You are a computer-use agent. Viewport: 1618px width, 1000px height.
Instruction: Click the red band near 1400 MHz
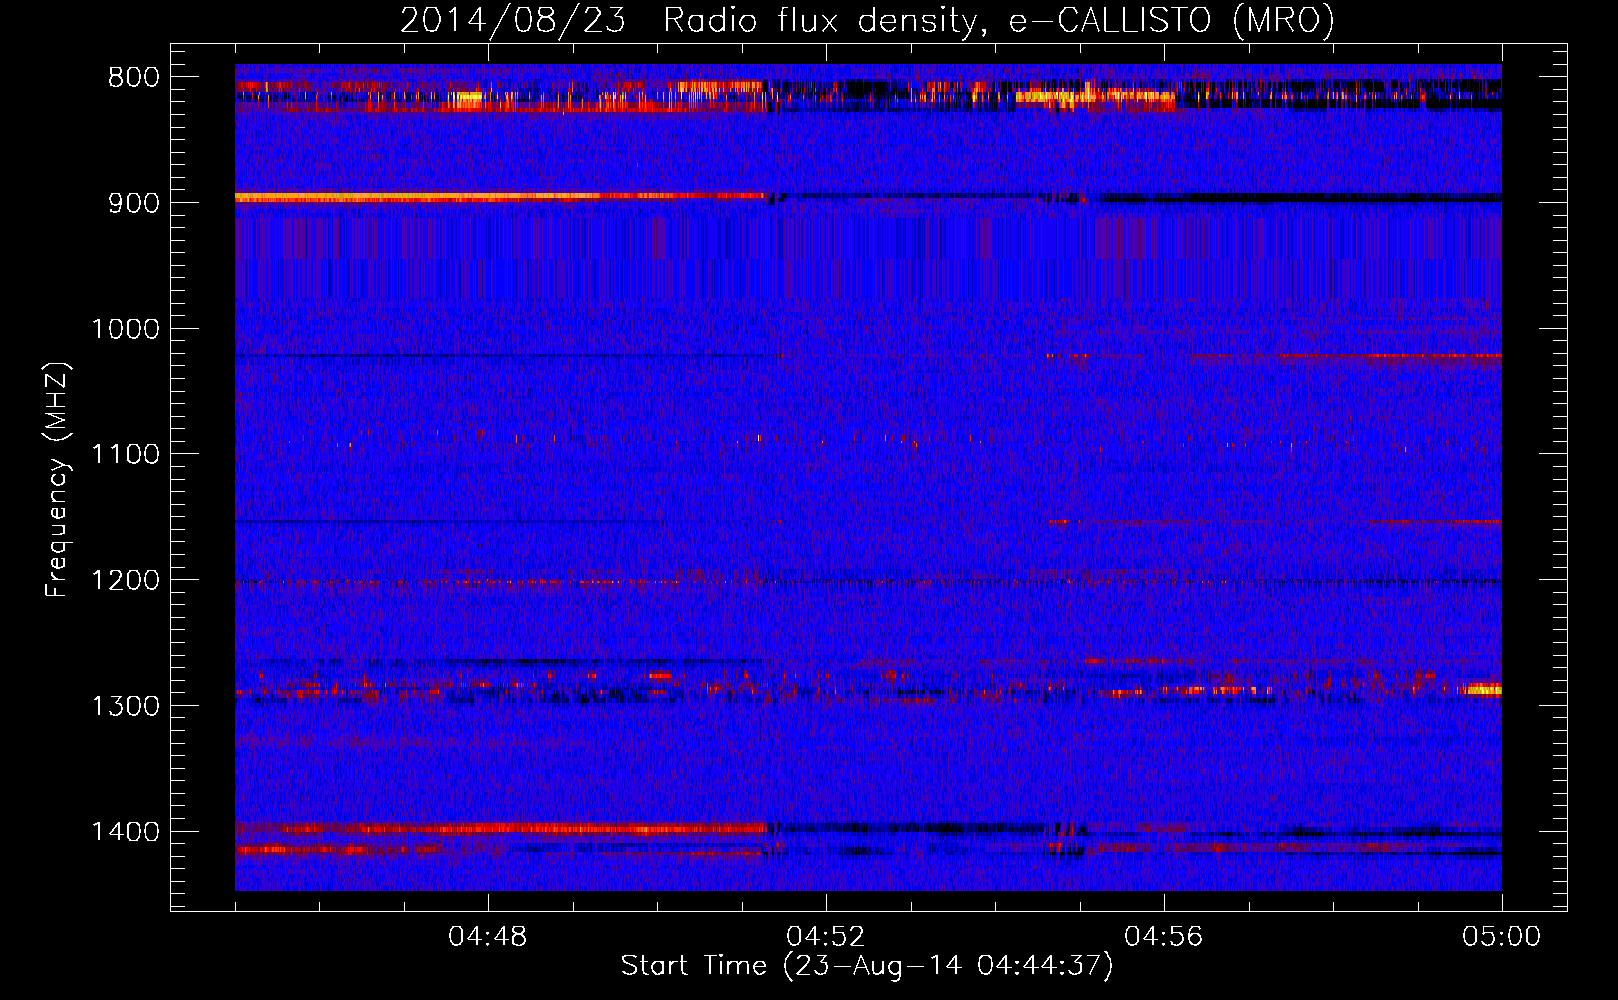point(500,828)
